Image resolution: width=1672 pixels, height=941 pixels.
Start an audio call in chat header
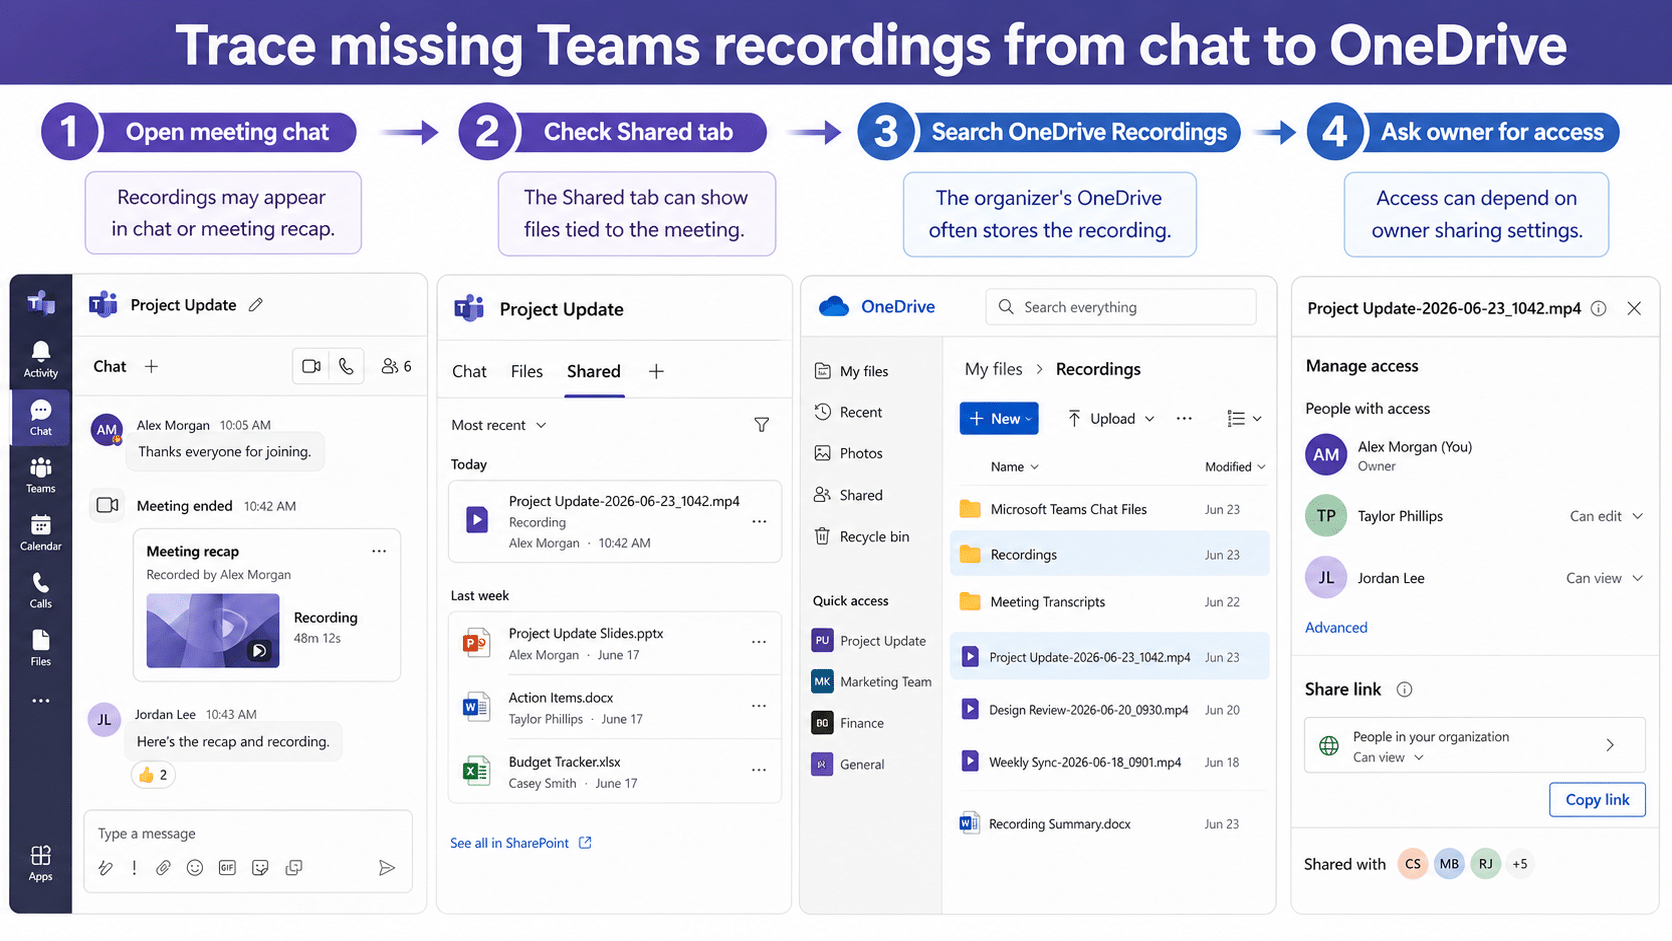[346, 367]
